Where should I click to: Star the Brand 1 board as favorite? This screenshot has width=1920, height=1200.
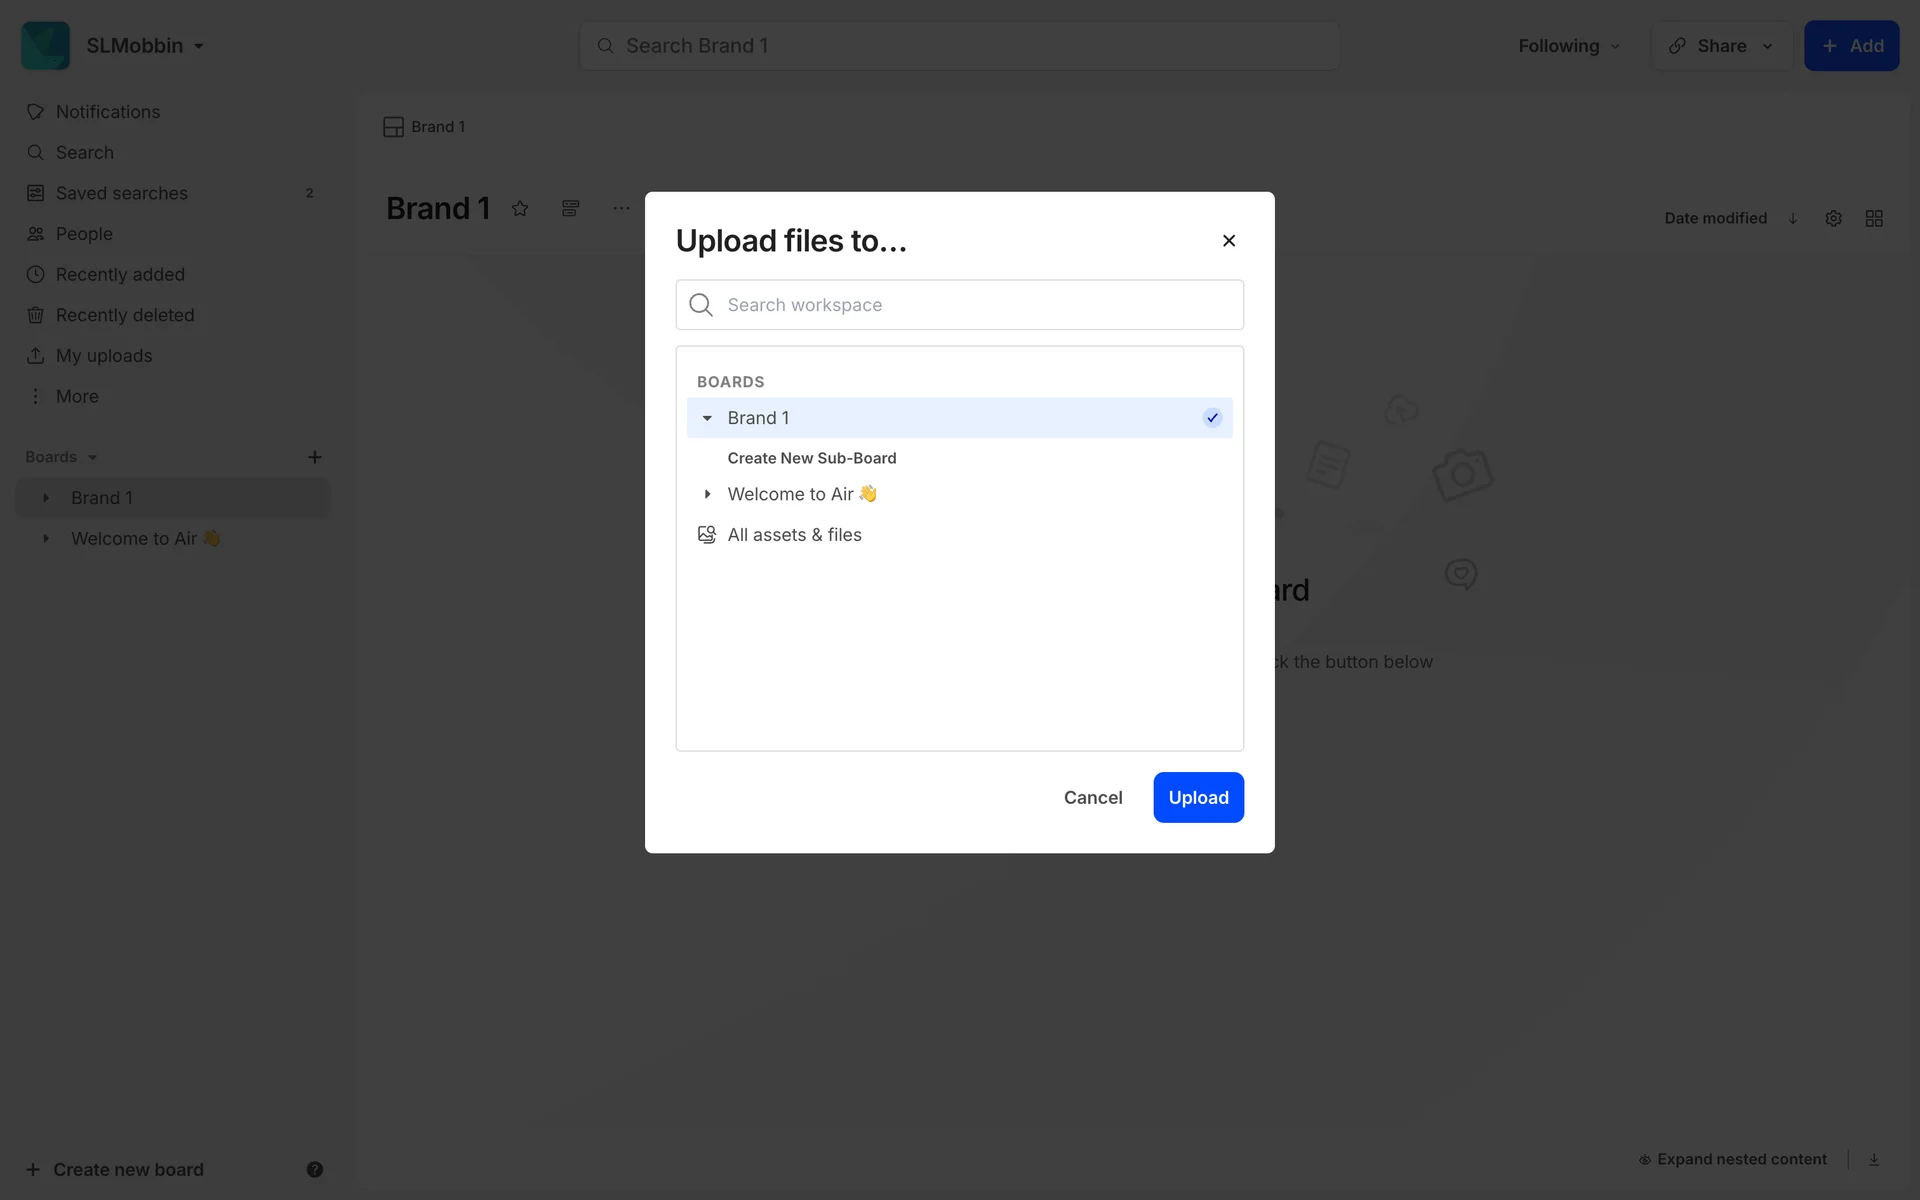tap(520, 208)
